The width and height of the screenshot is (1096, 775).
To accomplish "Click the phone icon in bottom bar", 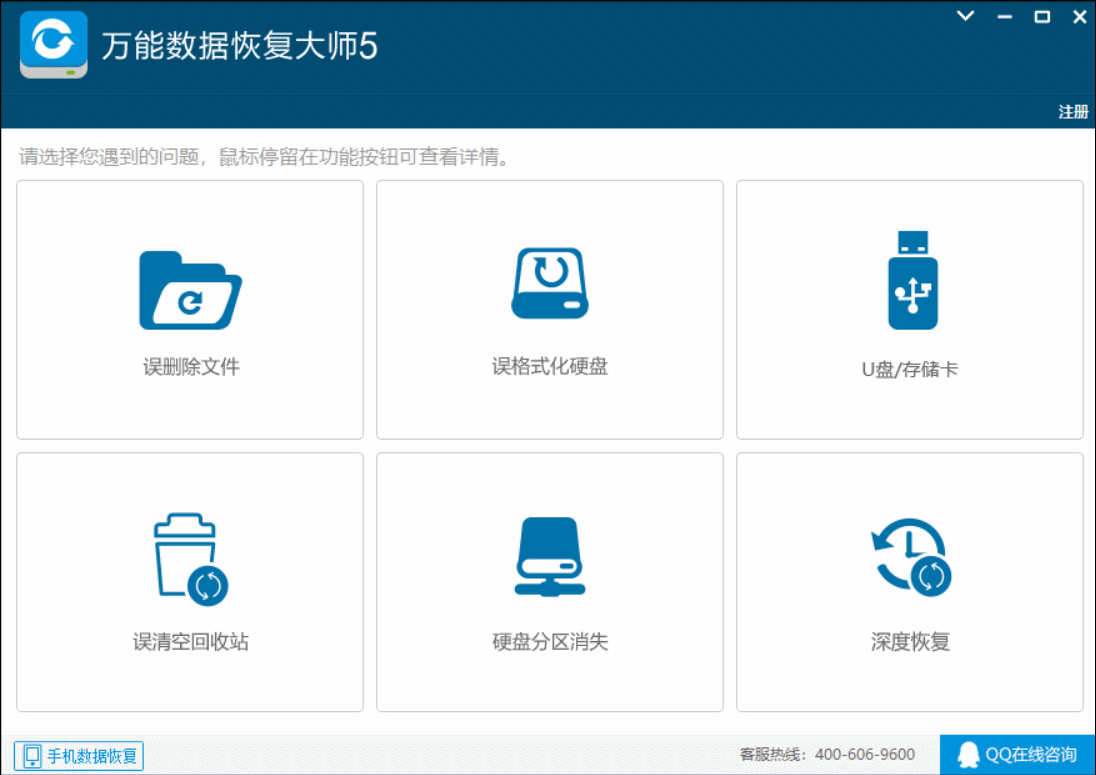I will (x=32, y=755).
